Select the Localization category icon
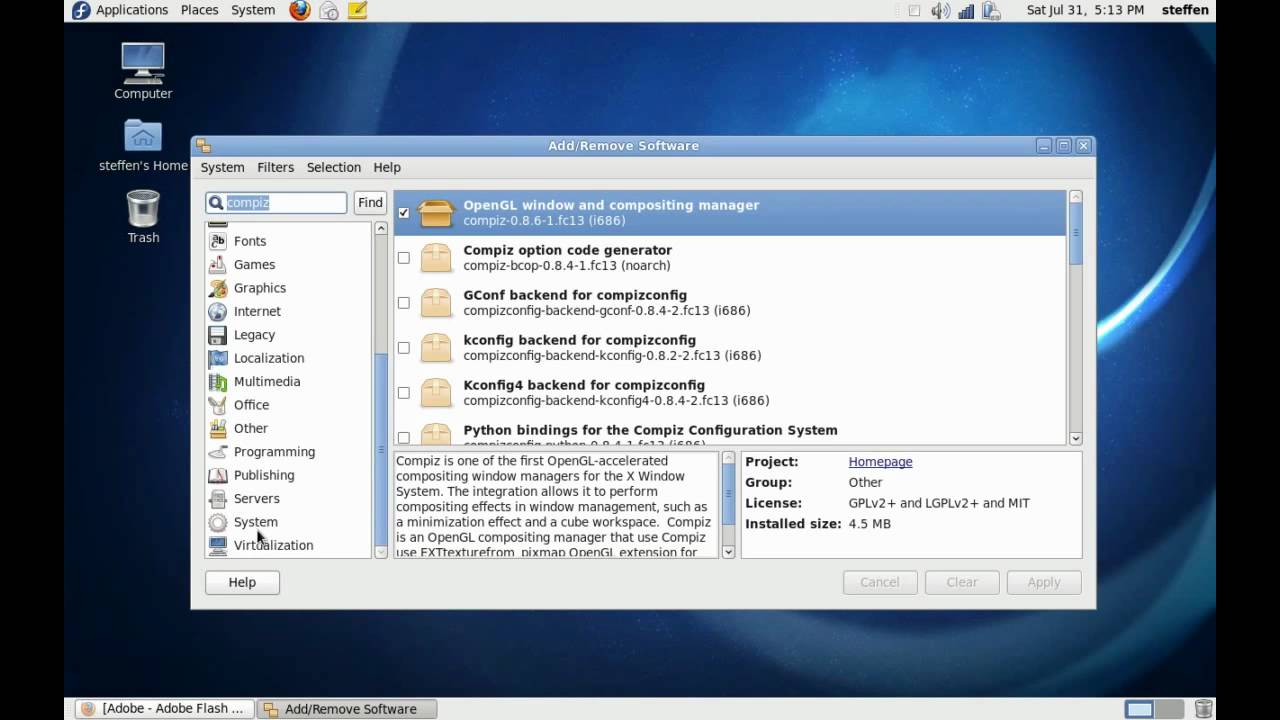Image resolution: width=1280 pixels, height=720 pixels. click(217, 358)
